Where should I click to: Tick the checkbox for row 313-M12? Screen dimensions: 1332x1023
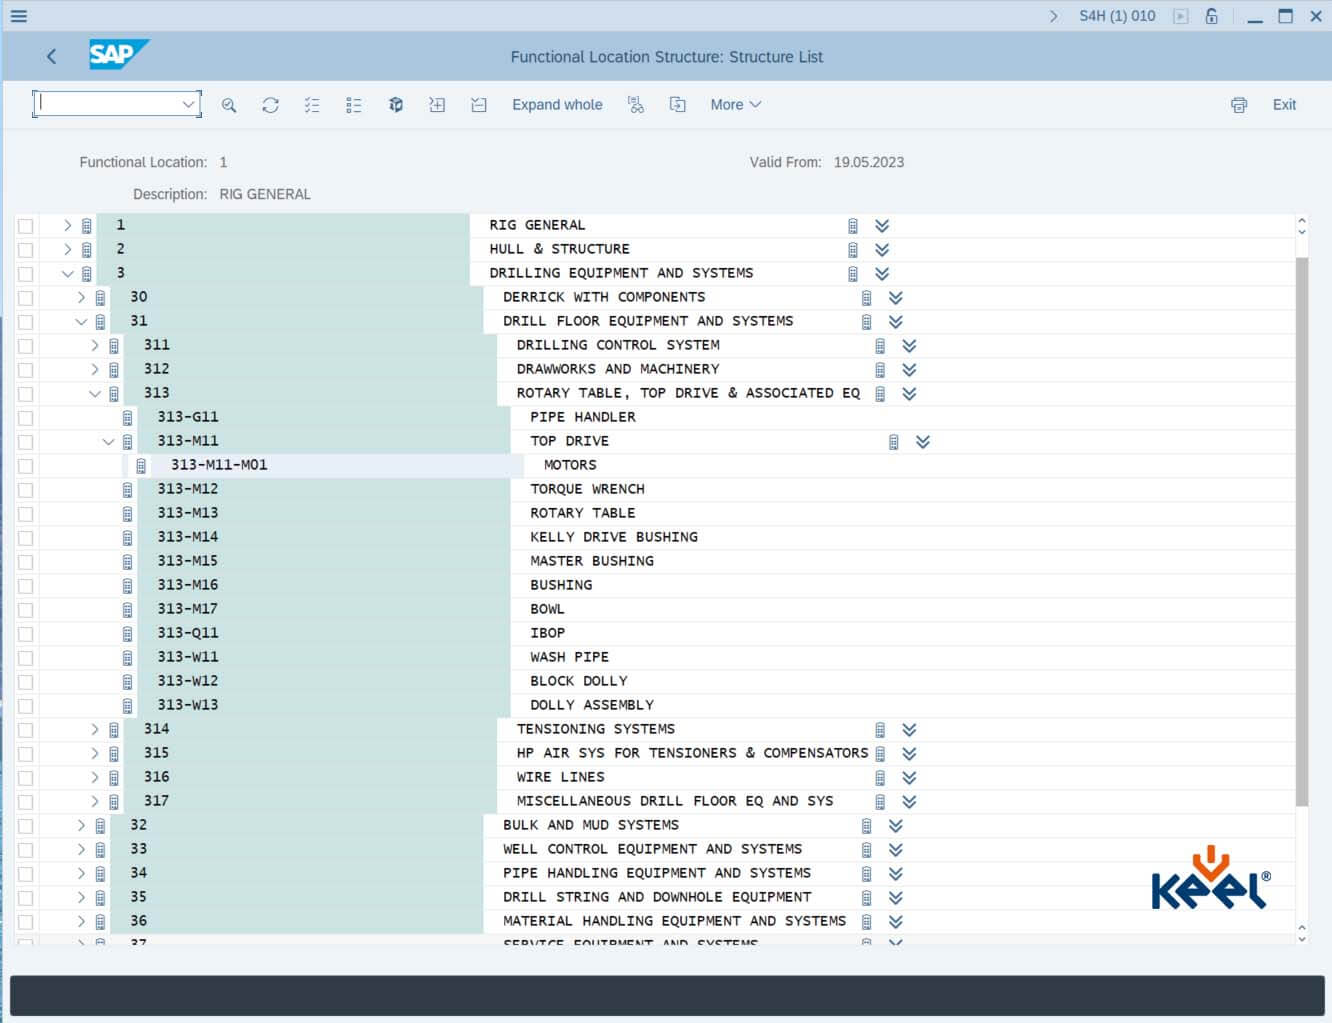click(26, 490)
